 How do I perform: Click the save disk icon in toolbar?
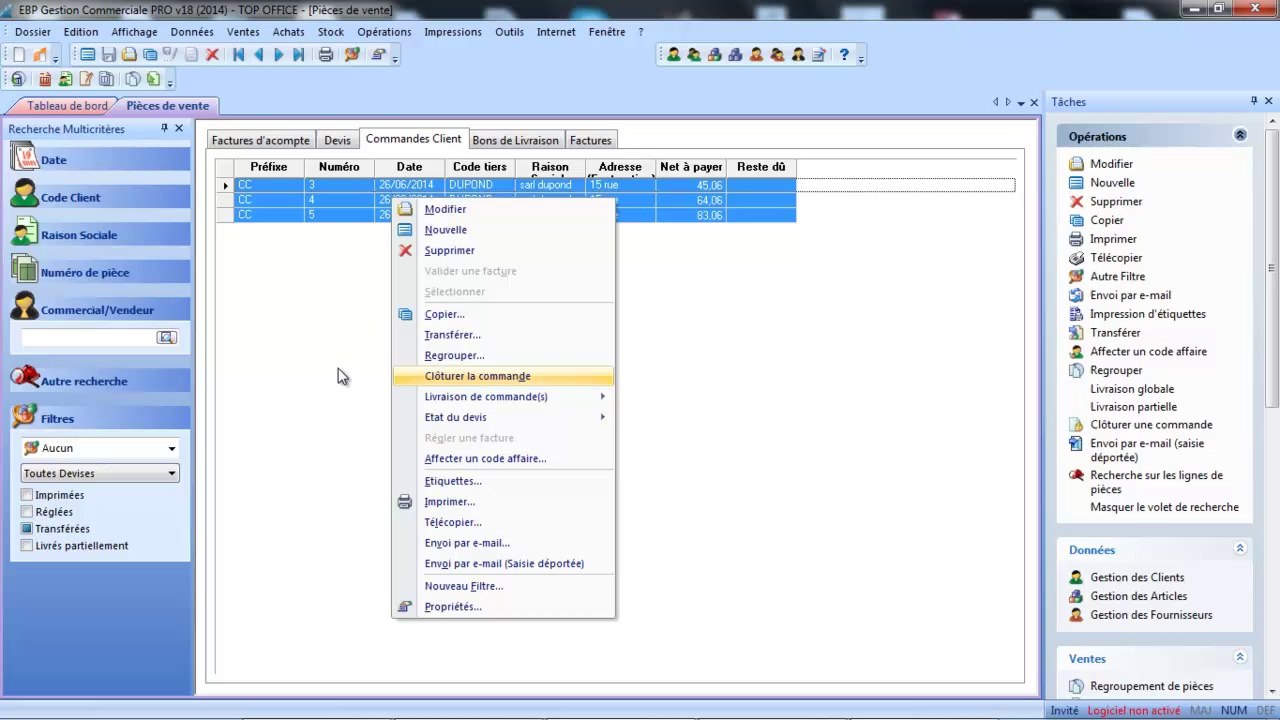pyautogui.click(x=109, y=55)
